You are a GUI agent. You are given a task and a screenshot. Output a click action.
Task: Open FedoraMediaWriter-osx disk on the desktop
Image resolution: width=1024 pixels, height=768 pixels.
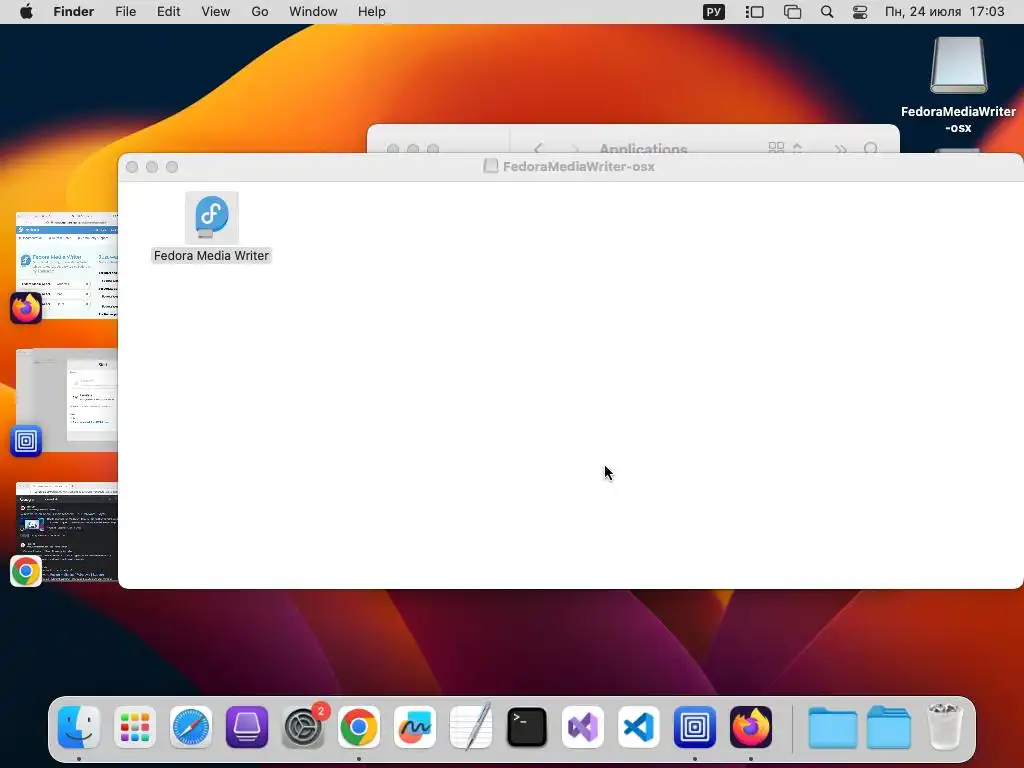(x=958, y=66)
